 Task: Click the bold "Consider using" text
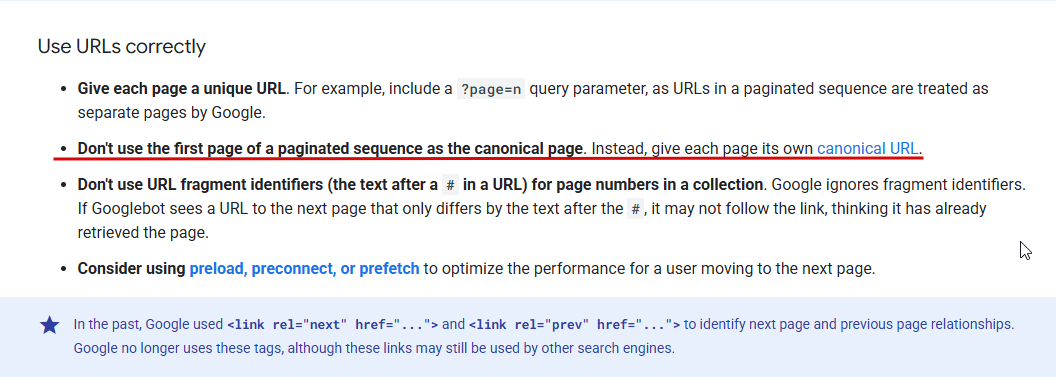[131, 269]
